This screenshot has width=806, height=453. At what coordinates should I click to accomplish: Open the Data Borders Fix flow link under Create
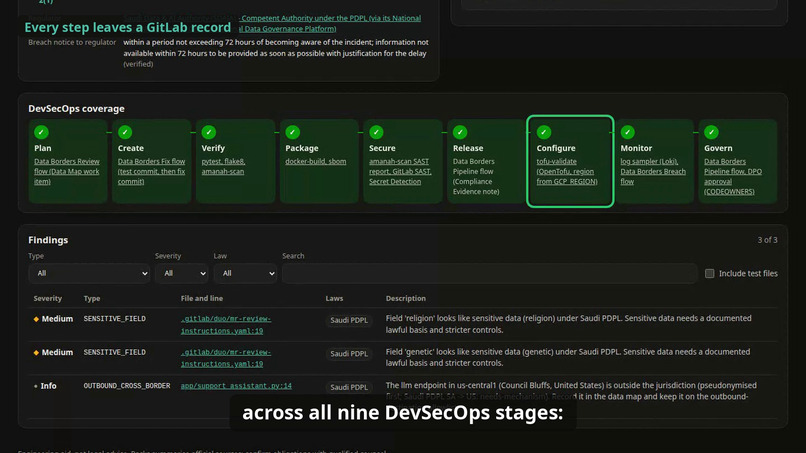click(151, 171)
